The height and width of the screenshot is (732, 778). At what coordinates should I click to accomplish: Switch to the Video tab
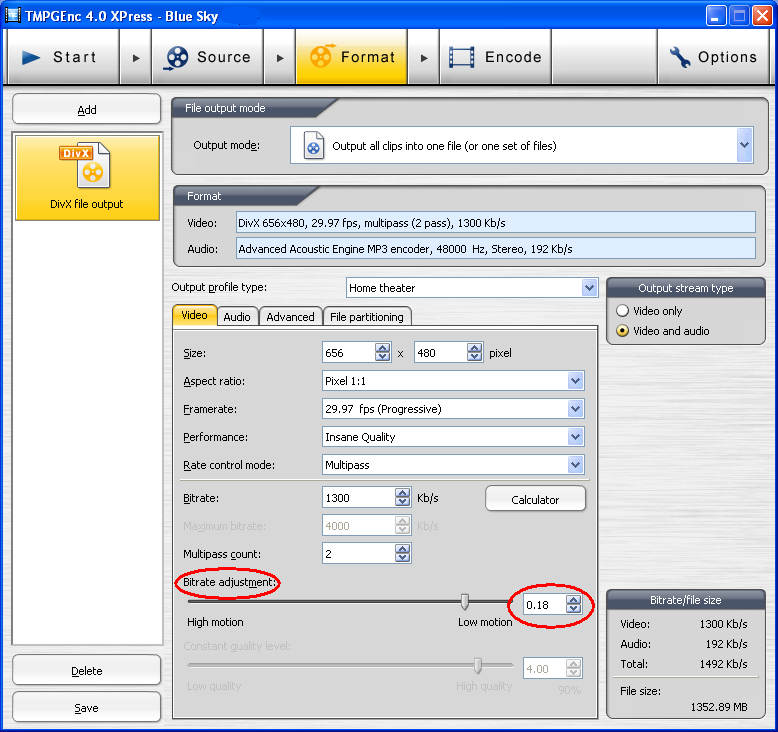tap(194, 316)
